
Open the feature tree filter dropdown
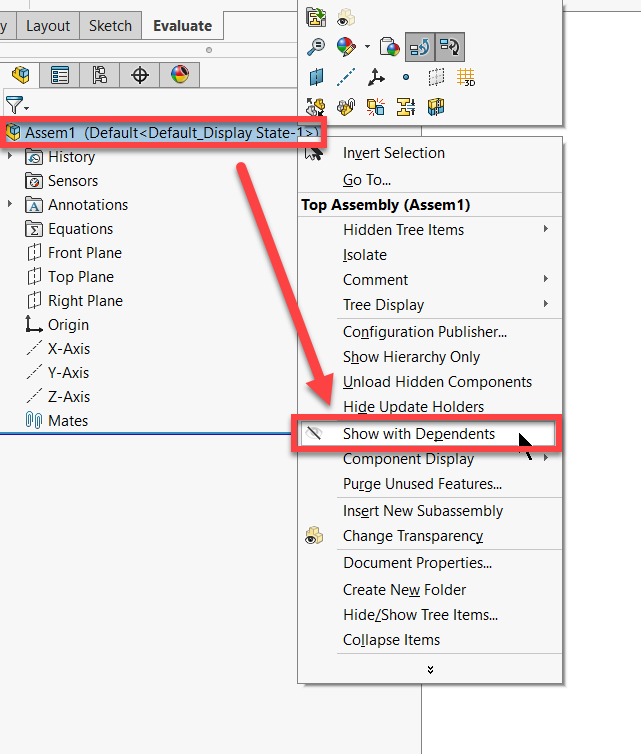coord(17,104)
